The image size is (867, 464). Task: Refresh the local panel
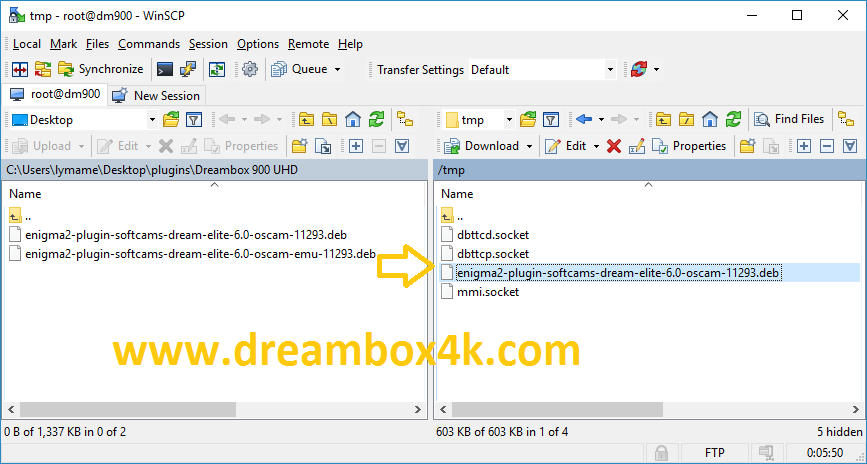coord(377,119)
